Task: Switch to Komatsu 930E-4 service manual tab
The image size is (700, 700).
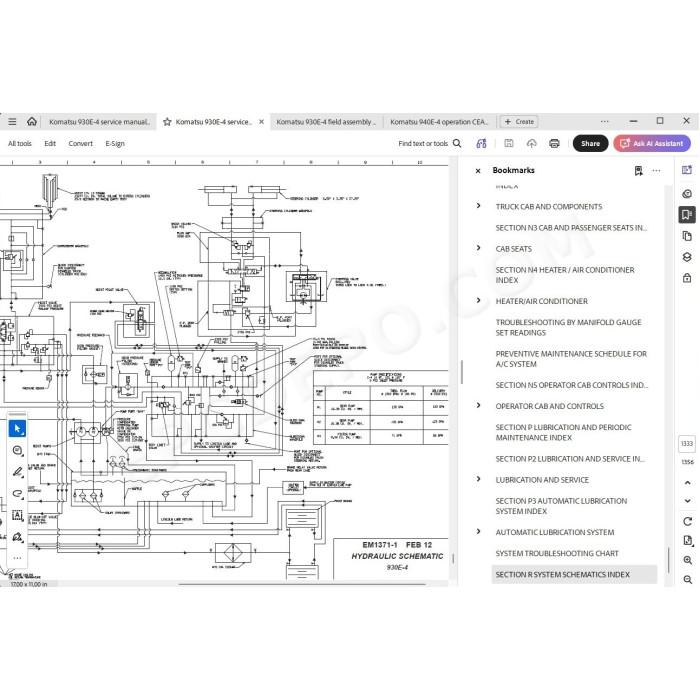Action: point(99,121)
